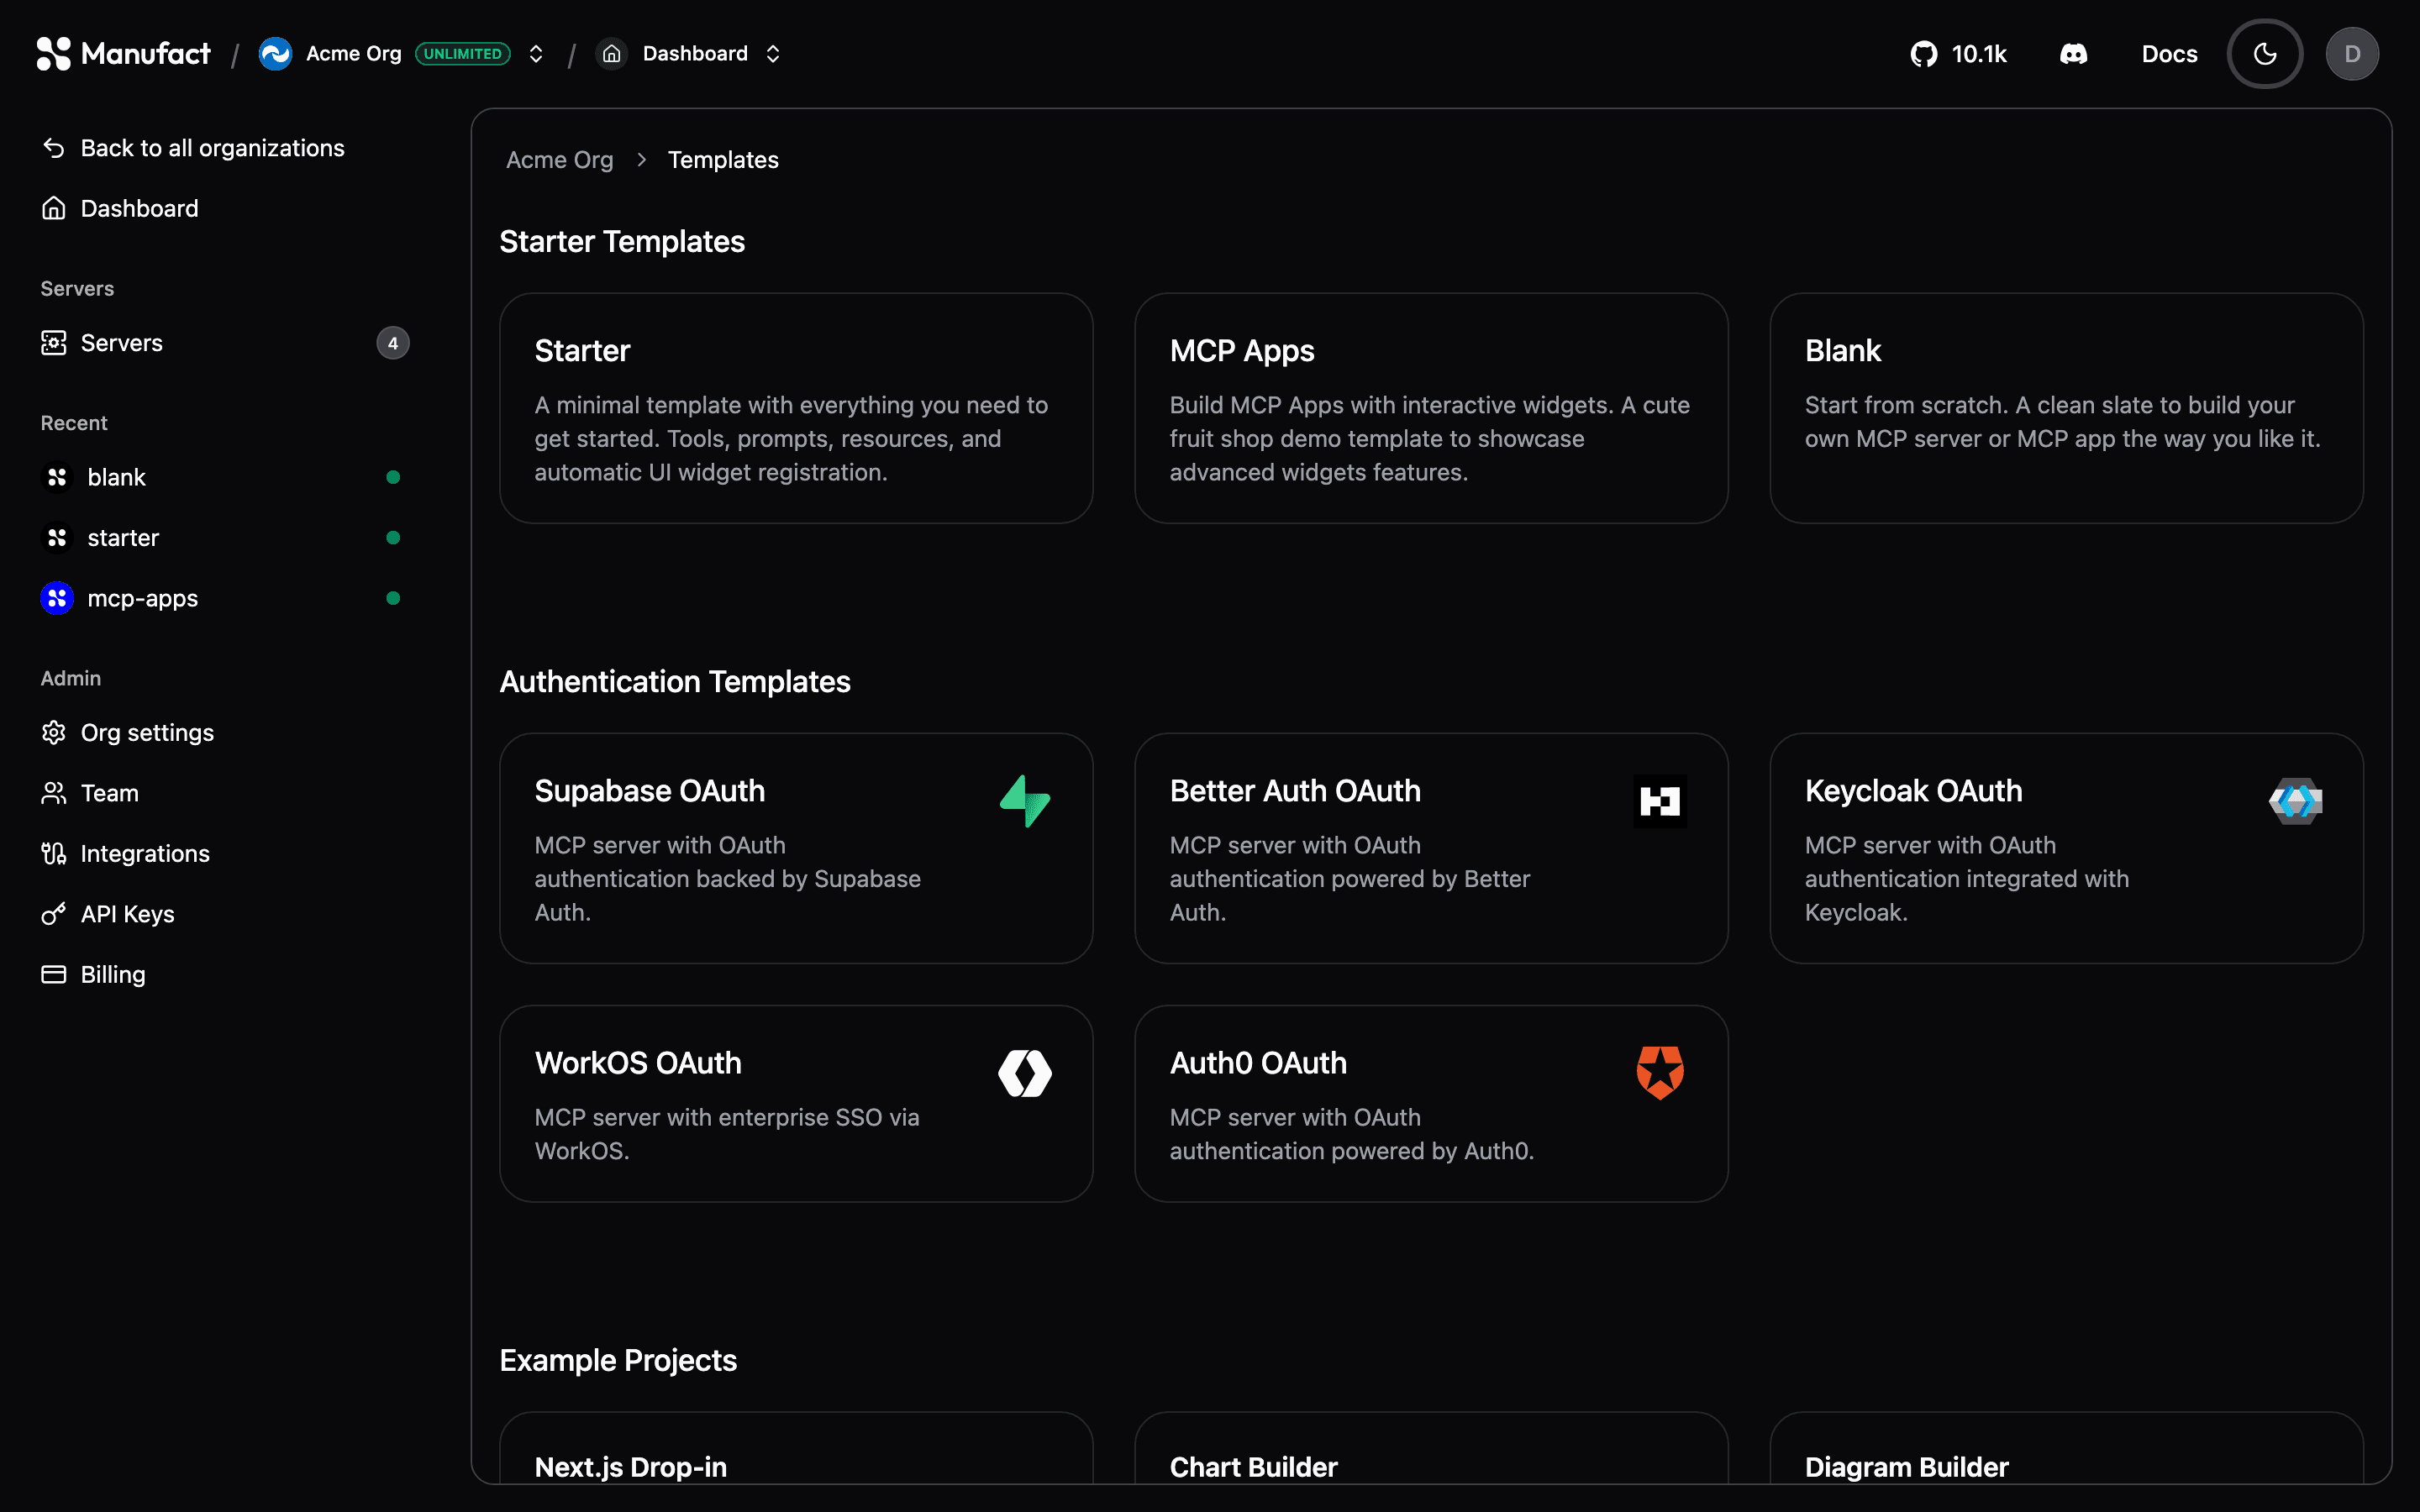Screen dimensions: 2420x1512
Task: Click the Keycloak logo
Action: click(x=2295, y=801)
